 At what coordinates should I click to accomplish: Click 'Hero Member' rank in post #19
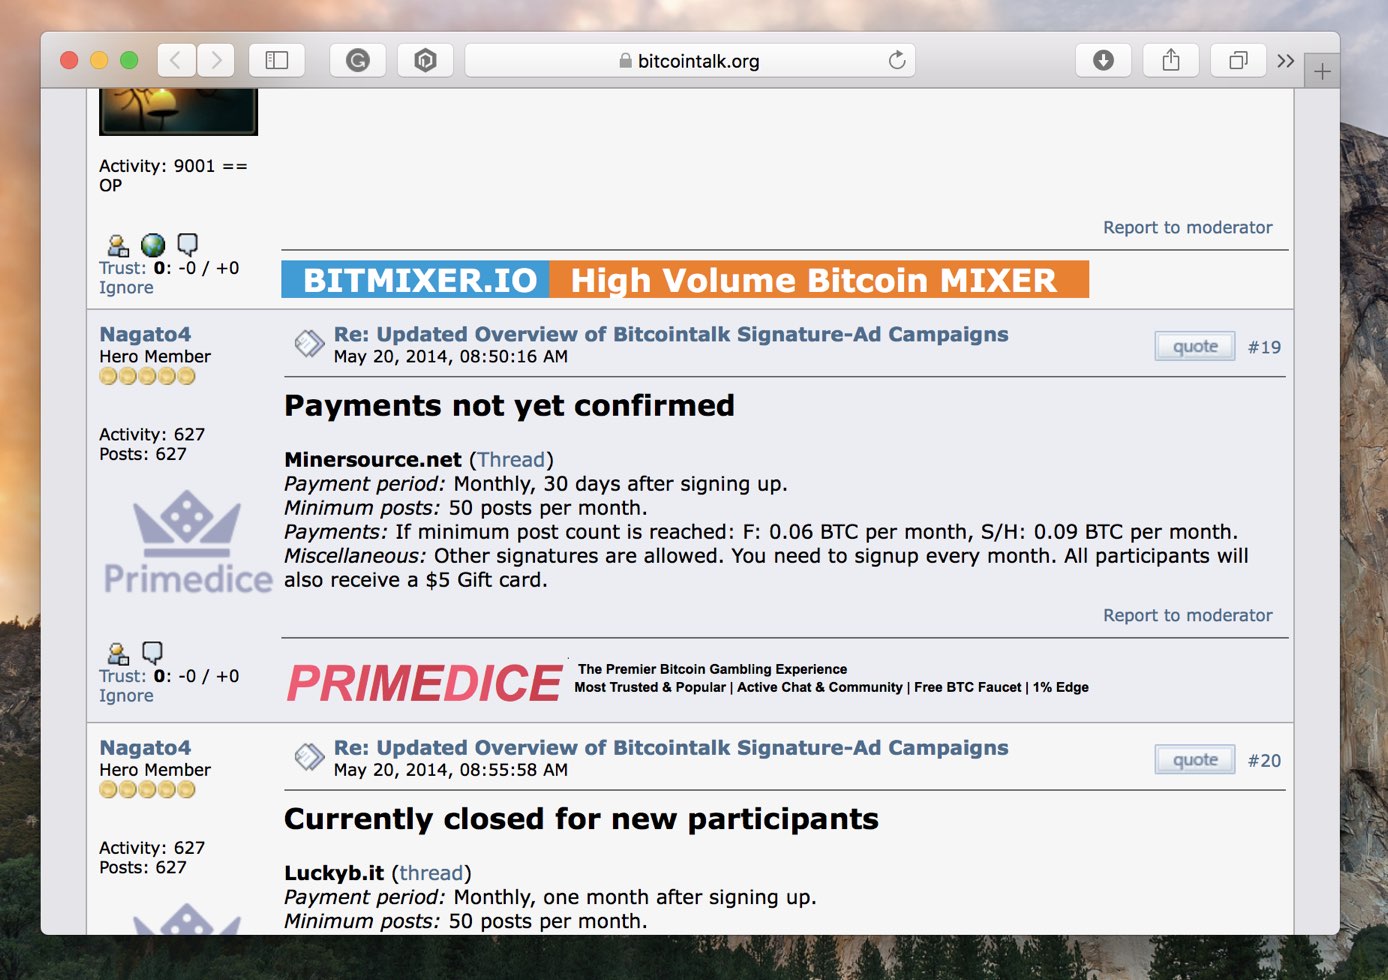click(155, 356)
